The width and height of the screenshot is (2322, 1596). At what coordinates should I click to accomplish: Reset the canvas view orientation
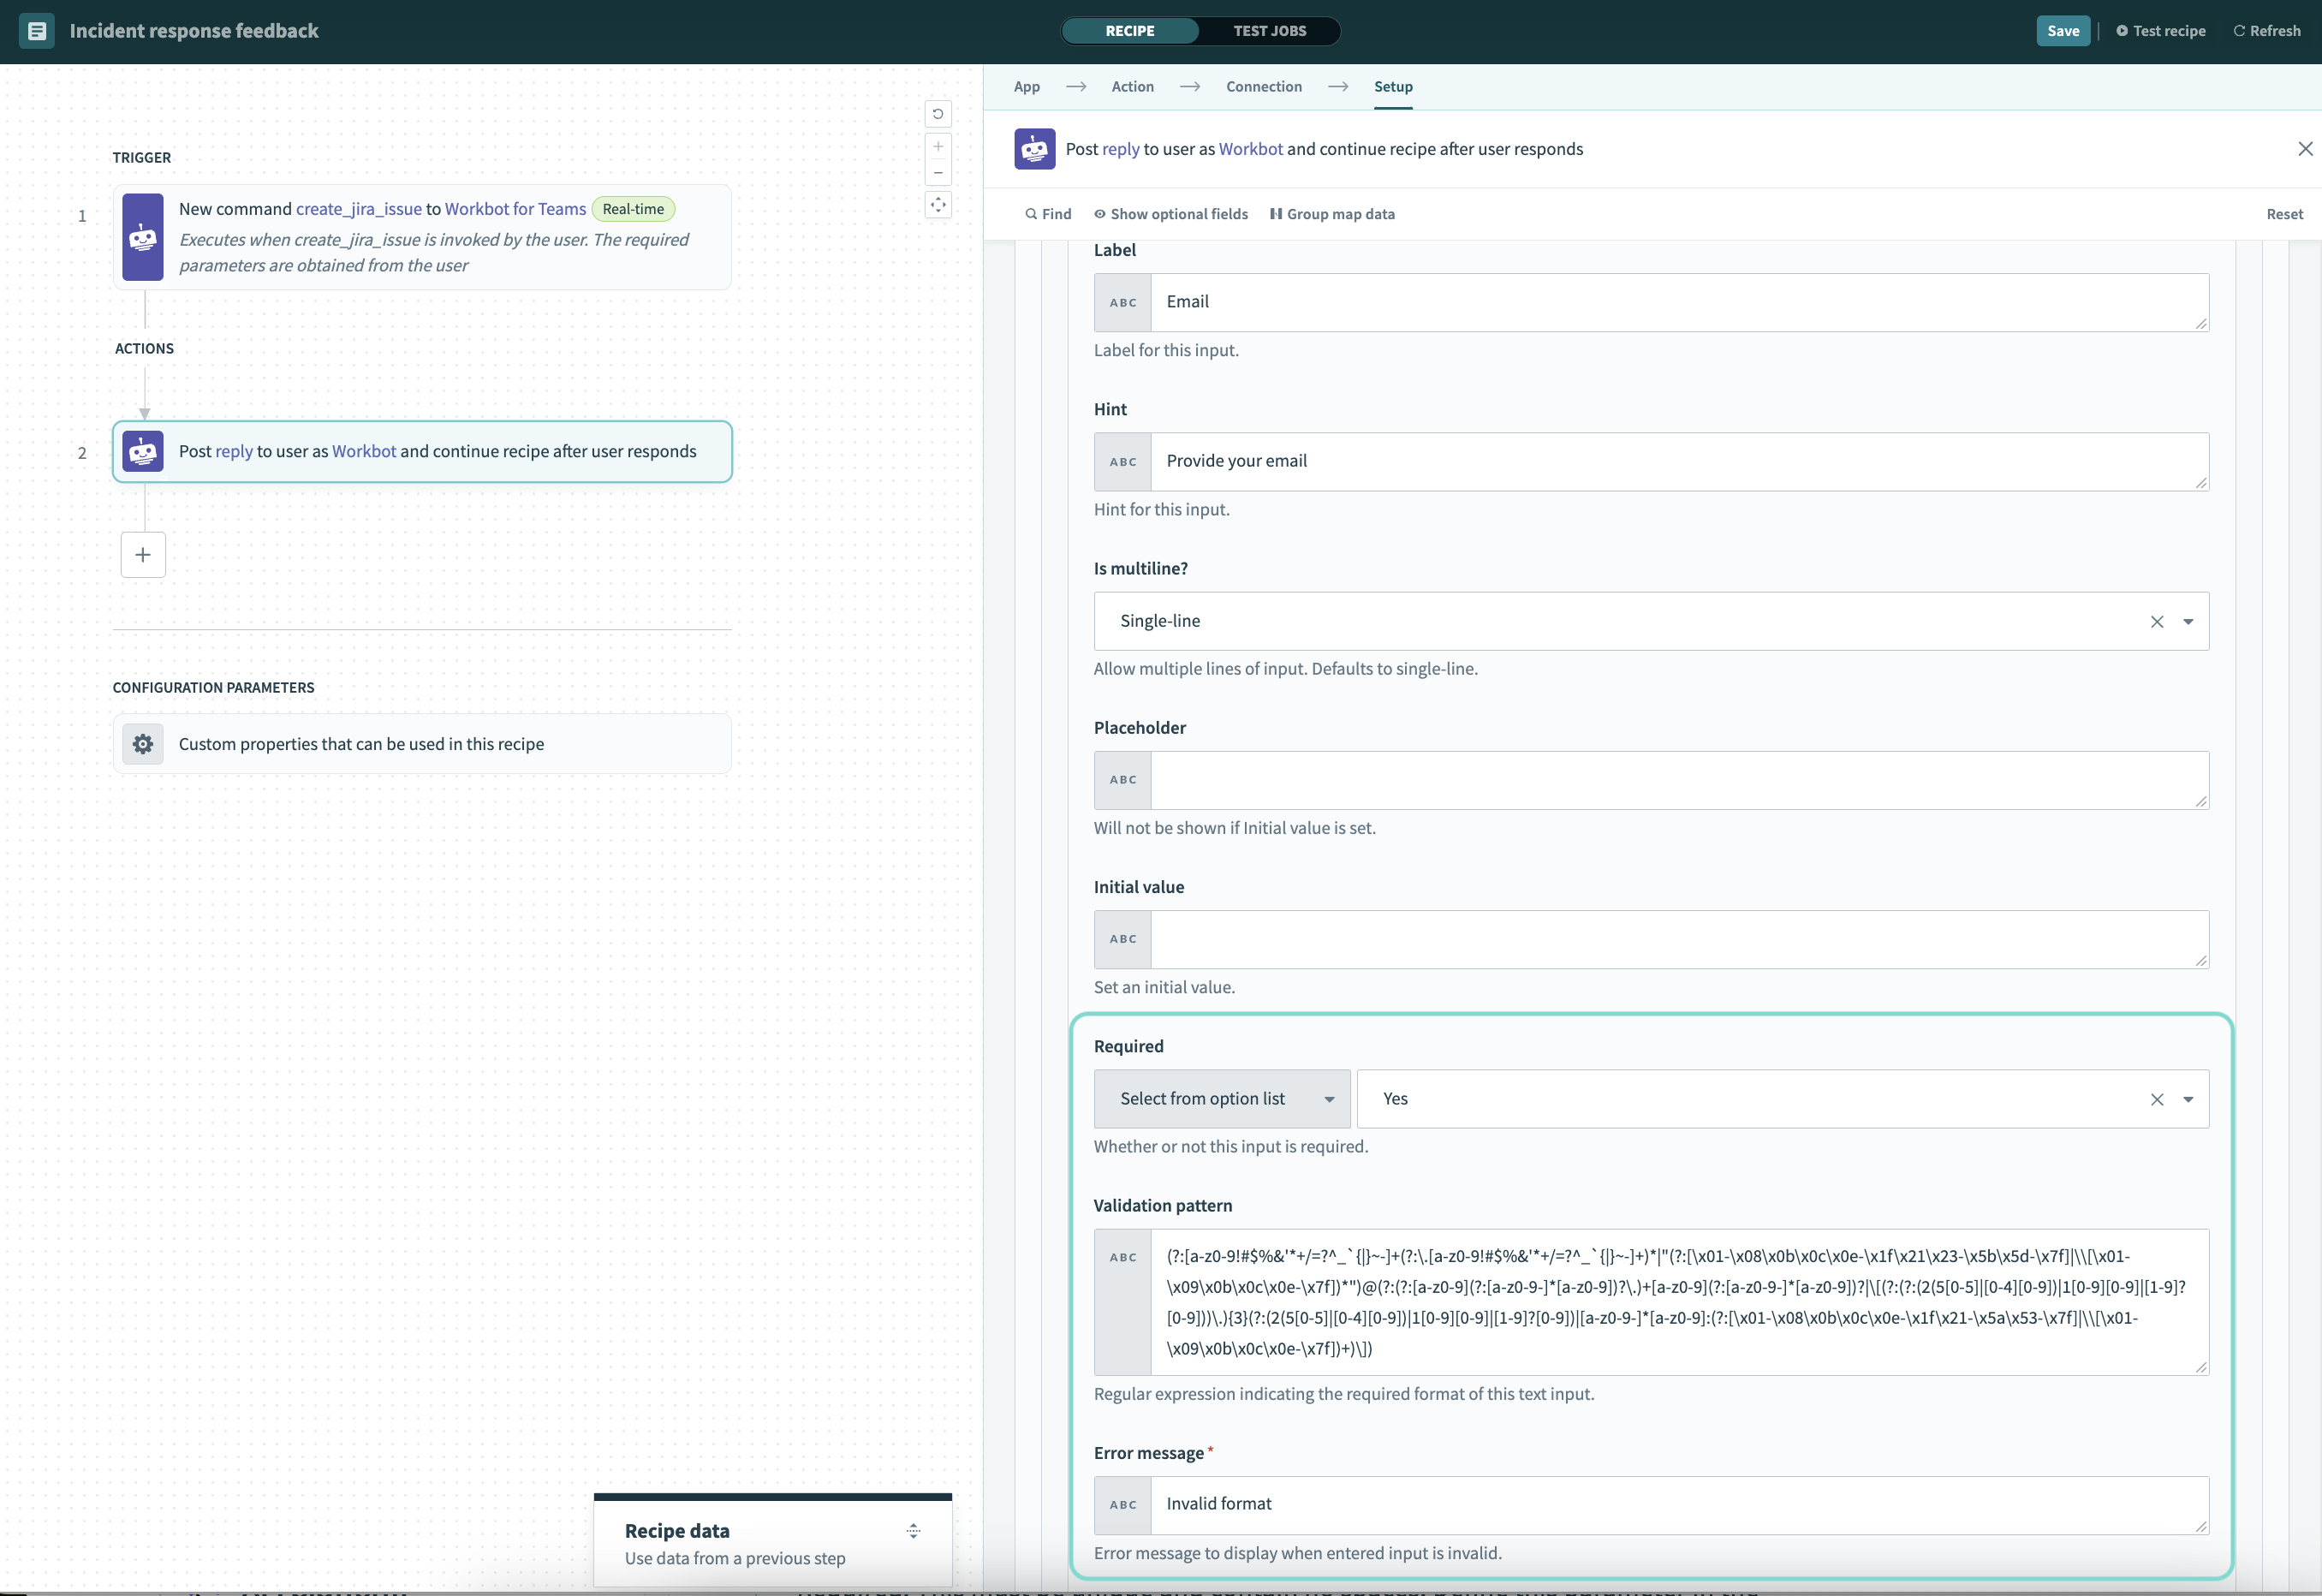[938, 113]
